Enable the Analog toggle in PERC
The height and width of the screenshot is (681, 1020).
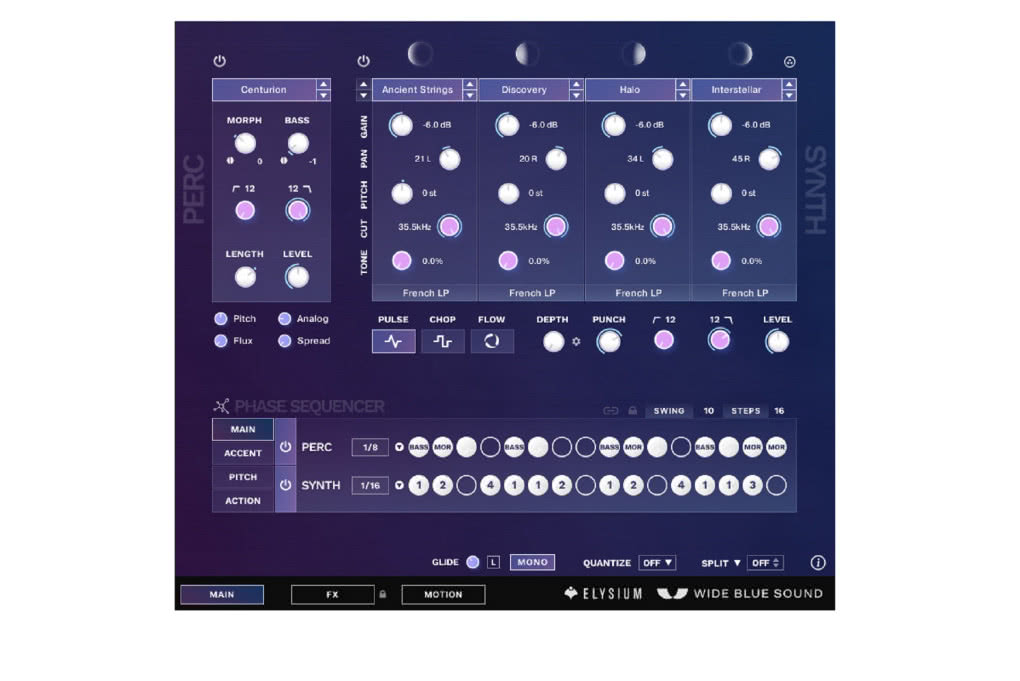point(284,319)
